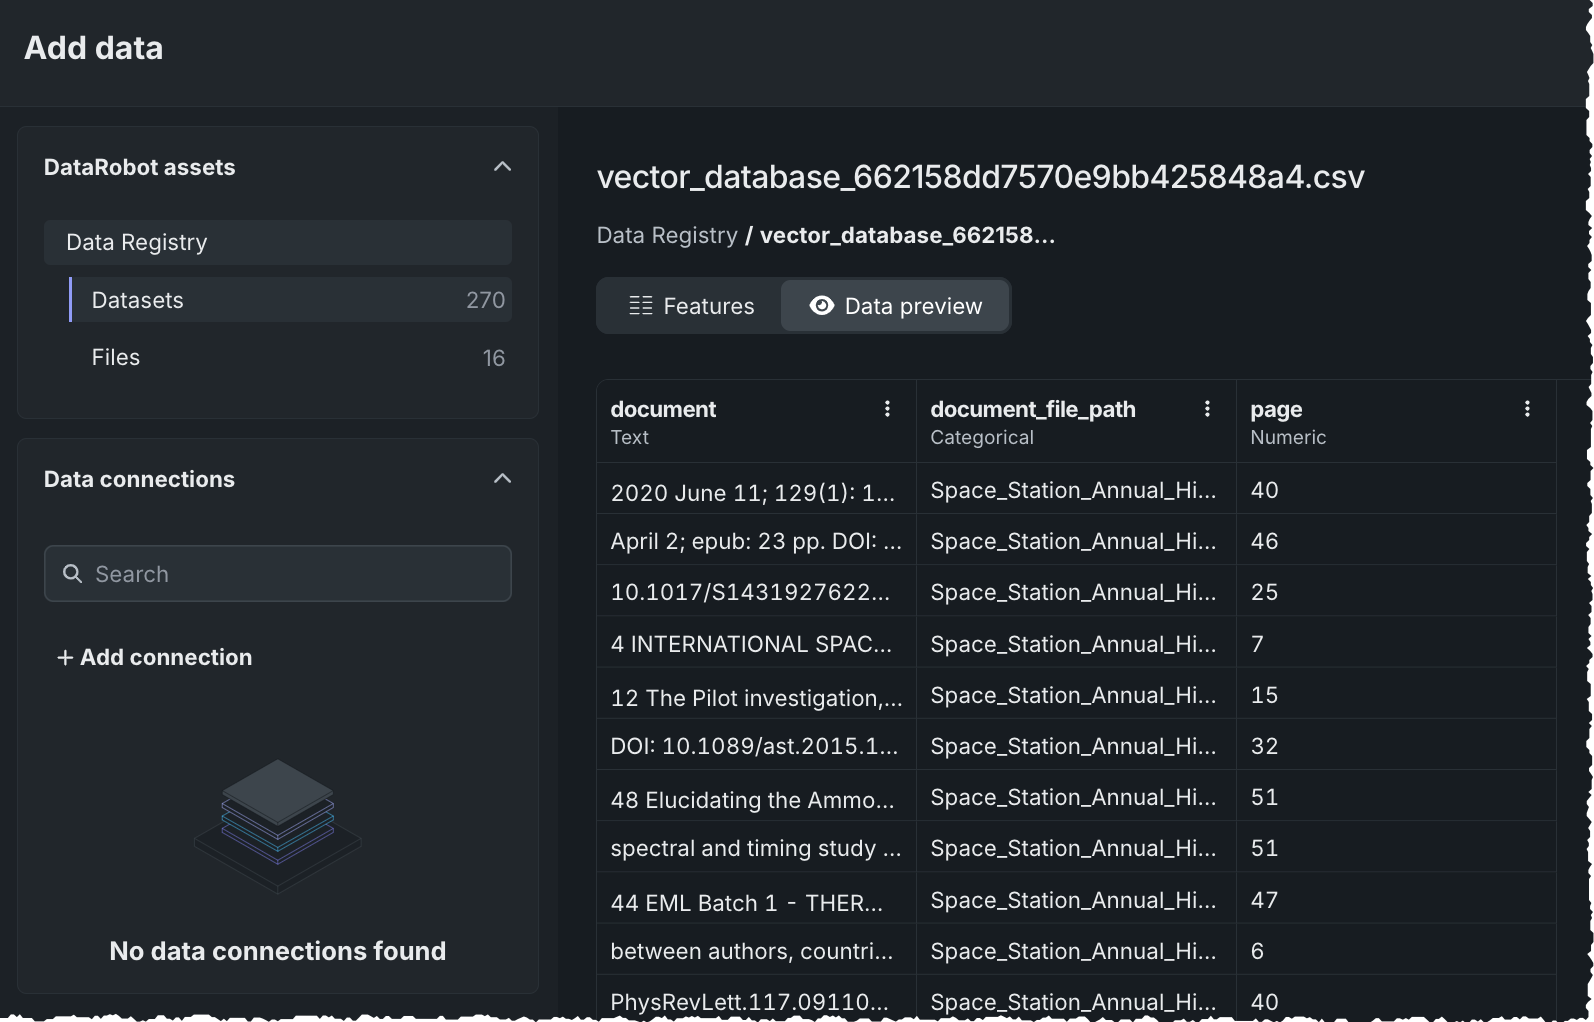This screenshot has width=1594, height=1022.
Task: Select the row starting with 4 INTERNATIONAL SPAC
Action: [x=751, y=644]
